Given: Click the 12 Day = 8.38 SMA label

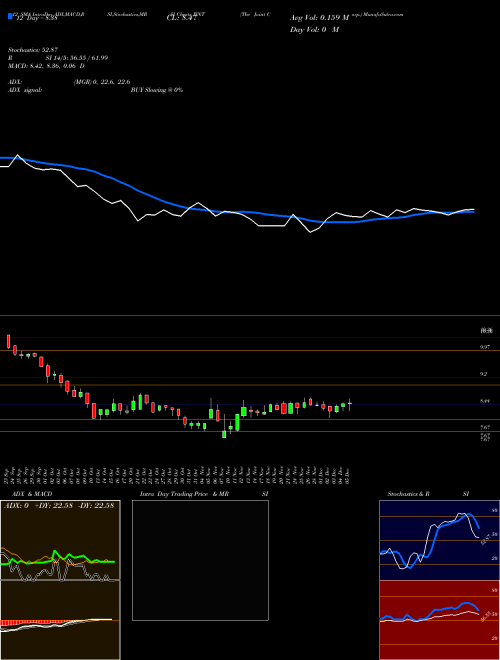Looking at the screenshot, I should 37,18.
